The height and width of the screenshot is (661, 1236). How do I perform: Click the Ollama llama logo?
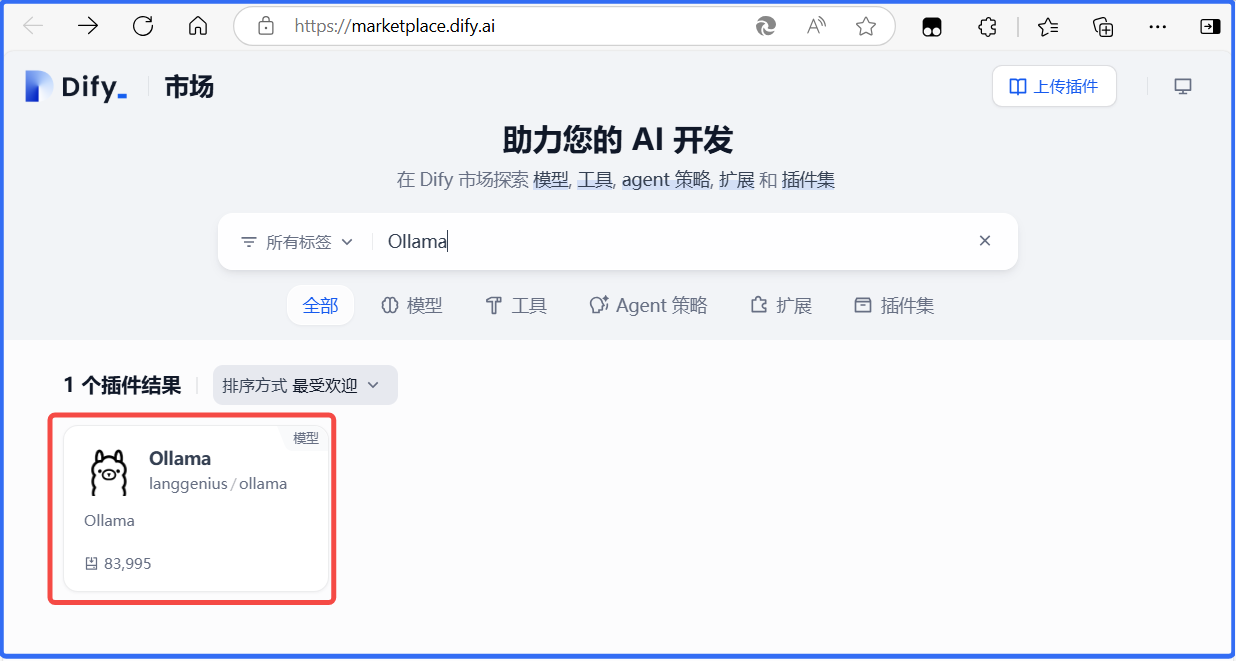(x=109, y=472)
